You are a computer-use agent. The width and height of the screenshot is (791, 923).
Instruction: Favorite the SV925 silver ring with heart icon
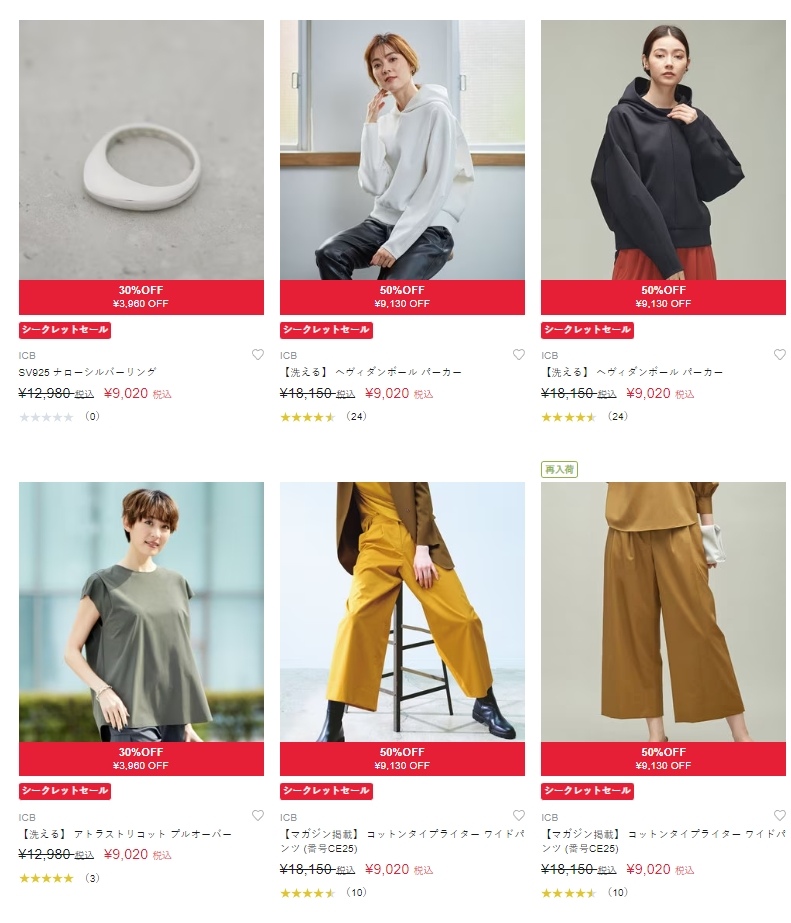258,354
